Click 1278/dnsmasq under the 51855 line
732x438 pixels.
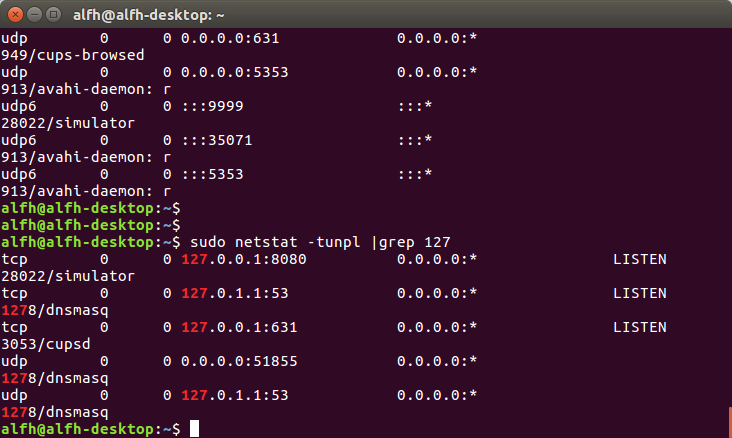55,378
